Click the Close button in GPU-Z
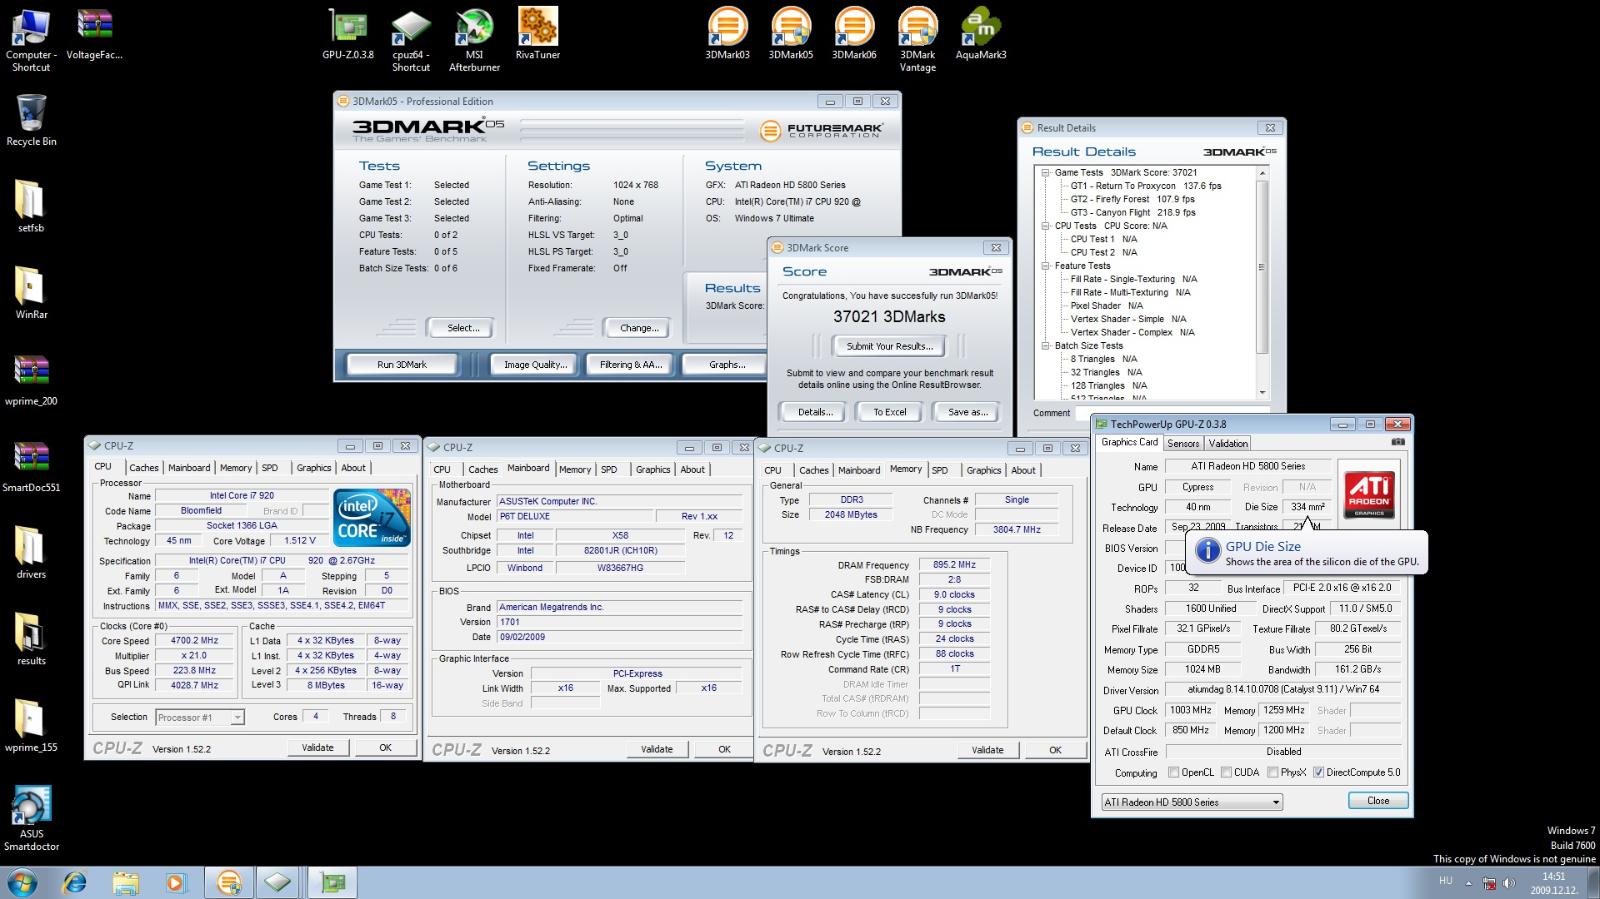Screen dimensions: 1600x899 [x=1378, y=801]
